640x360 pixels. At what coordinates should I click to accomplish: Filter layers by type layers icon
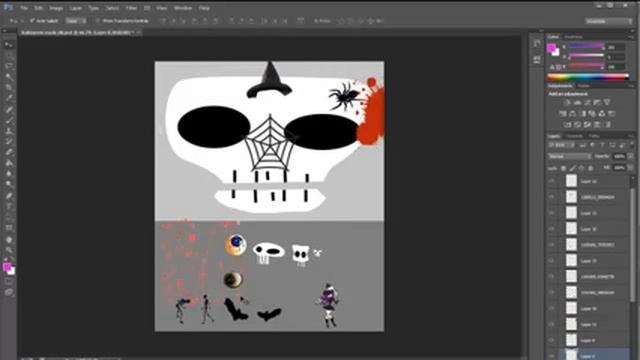point(602,145)
